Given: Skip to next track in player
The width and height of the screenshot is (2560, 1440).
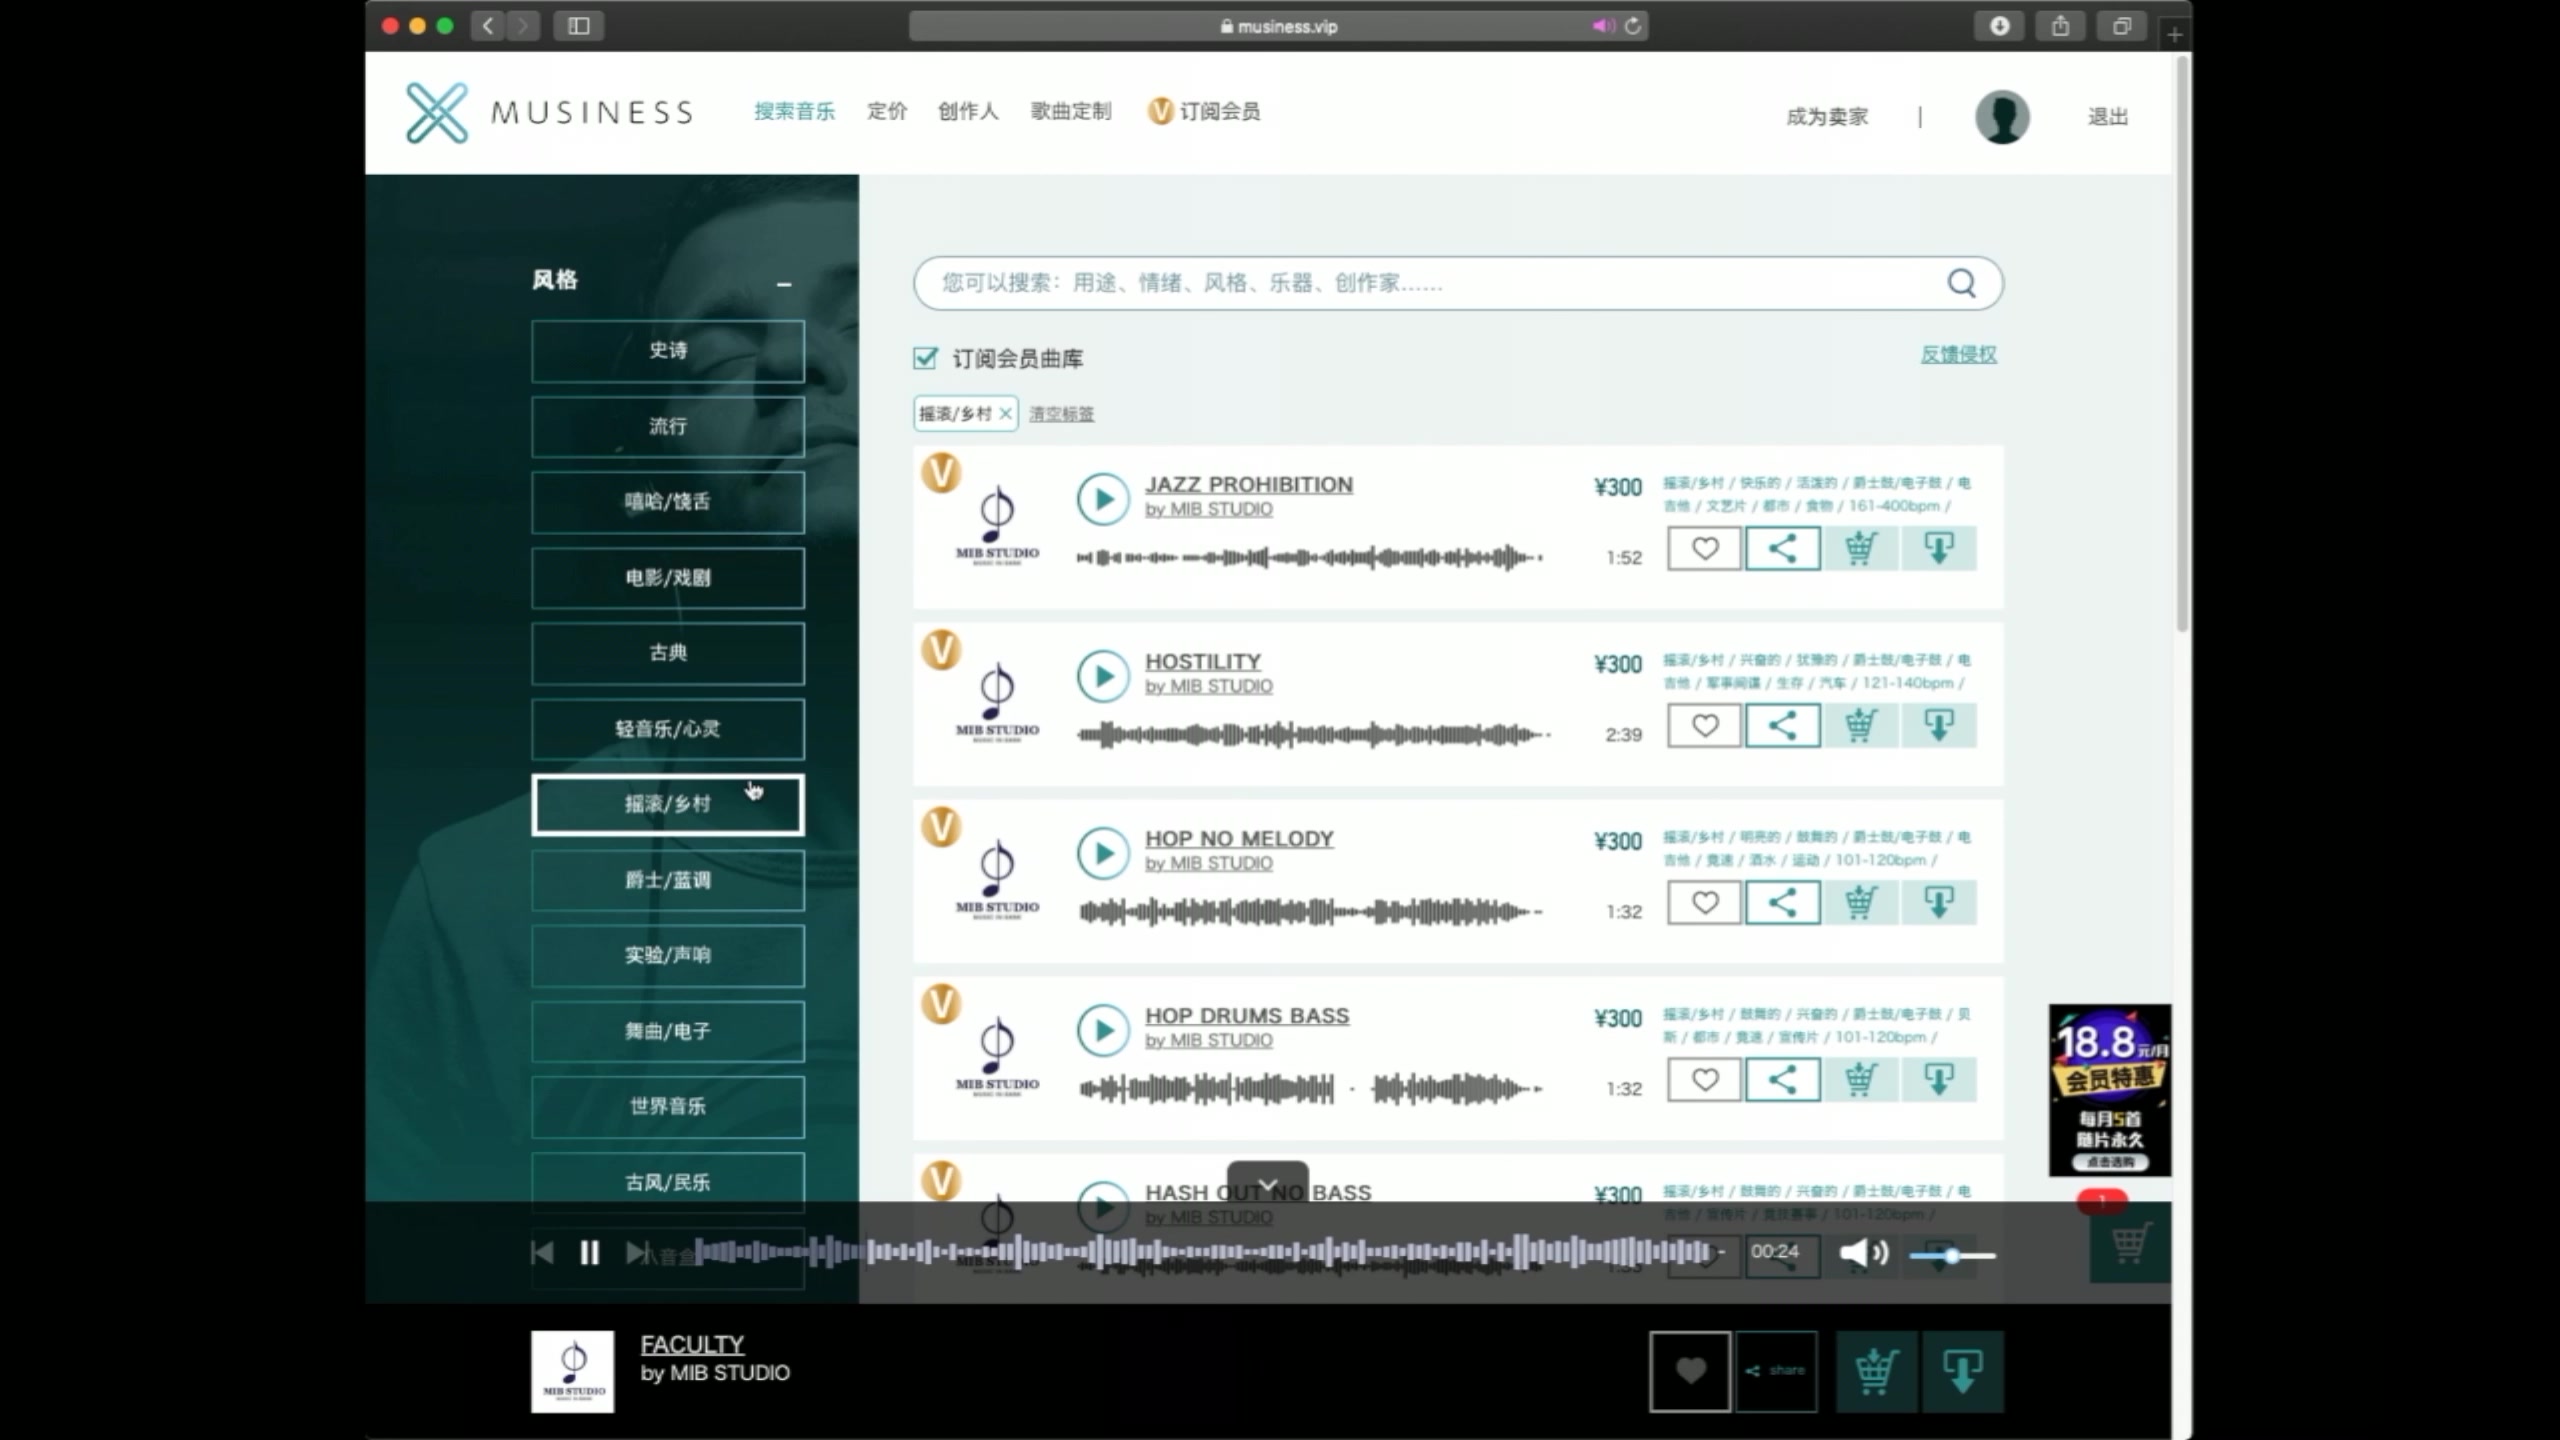Looking at the screenshot, I should point(636,1252).
